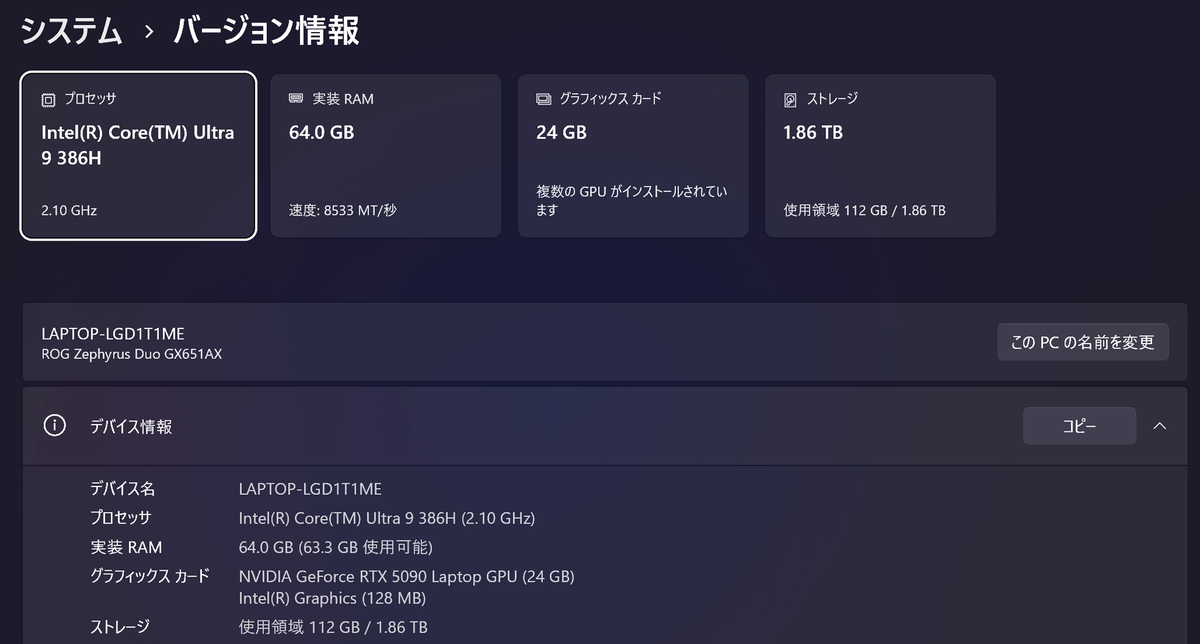
Task: Click 複数の GPU がインストールされています text
Action: [x=631, y=201]
